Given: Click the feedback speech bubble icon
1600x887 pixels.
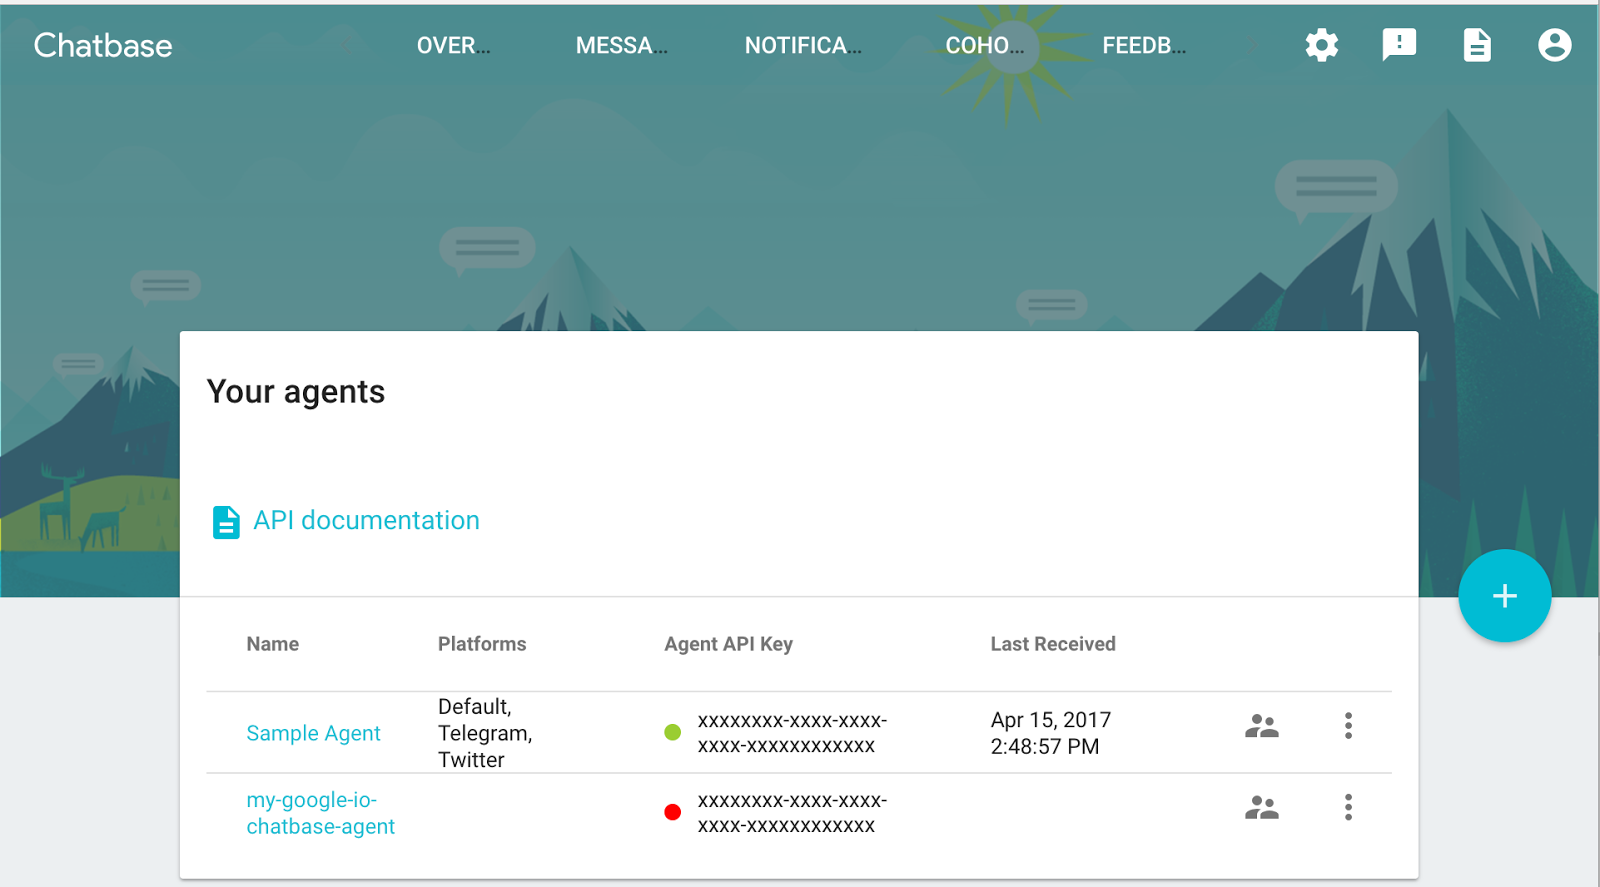Looking at the screenshot, I should click(1399, 45).
